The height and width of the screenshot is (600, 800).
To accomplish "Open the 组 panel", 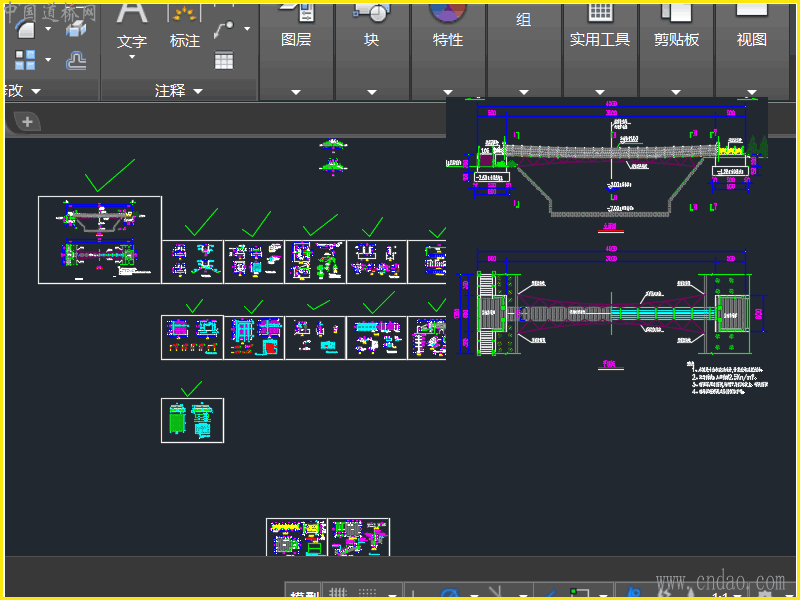I will tap(523, 51).
